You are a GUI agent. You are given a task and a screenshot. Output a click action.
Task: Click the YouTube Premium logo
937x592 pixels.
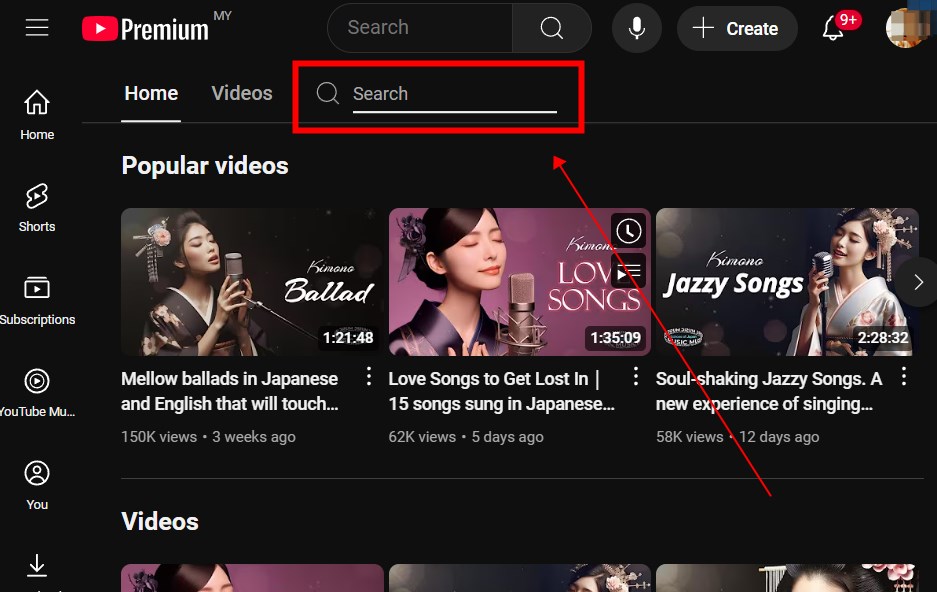(x=146, y=29)
